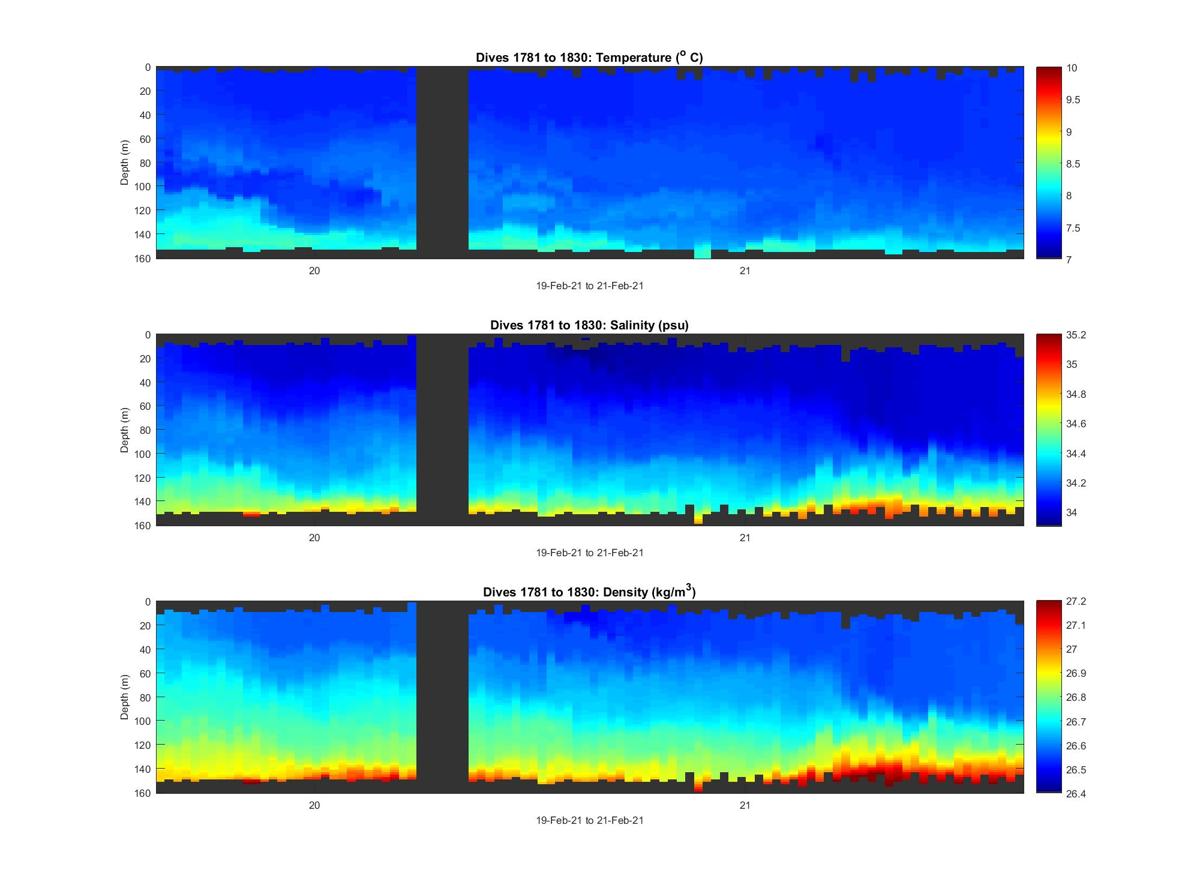
Task: Click the Depth (m) label on Temperature plot
Action: (x=125, y=162)
